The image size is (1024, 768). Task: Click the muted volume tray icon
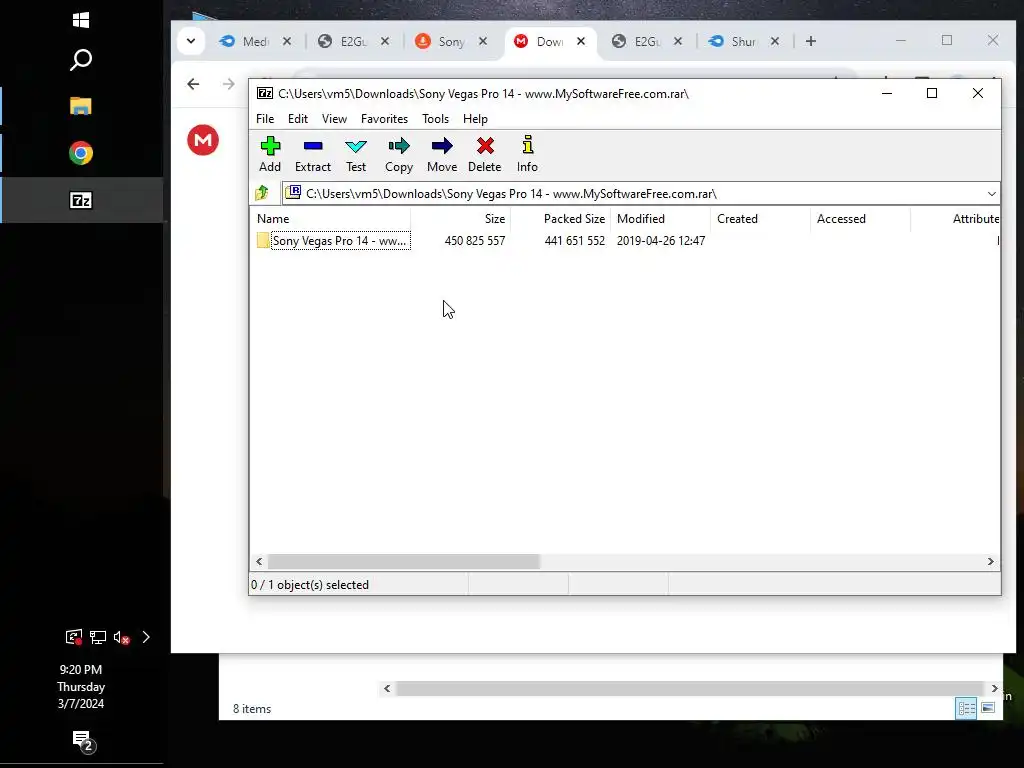[121, 637]
